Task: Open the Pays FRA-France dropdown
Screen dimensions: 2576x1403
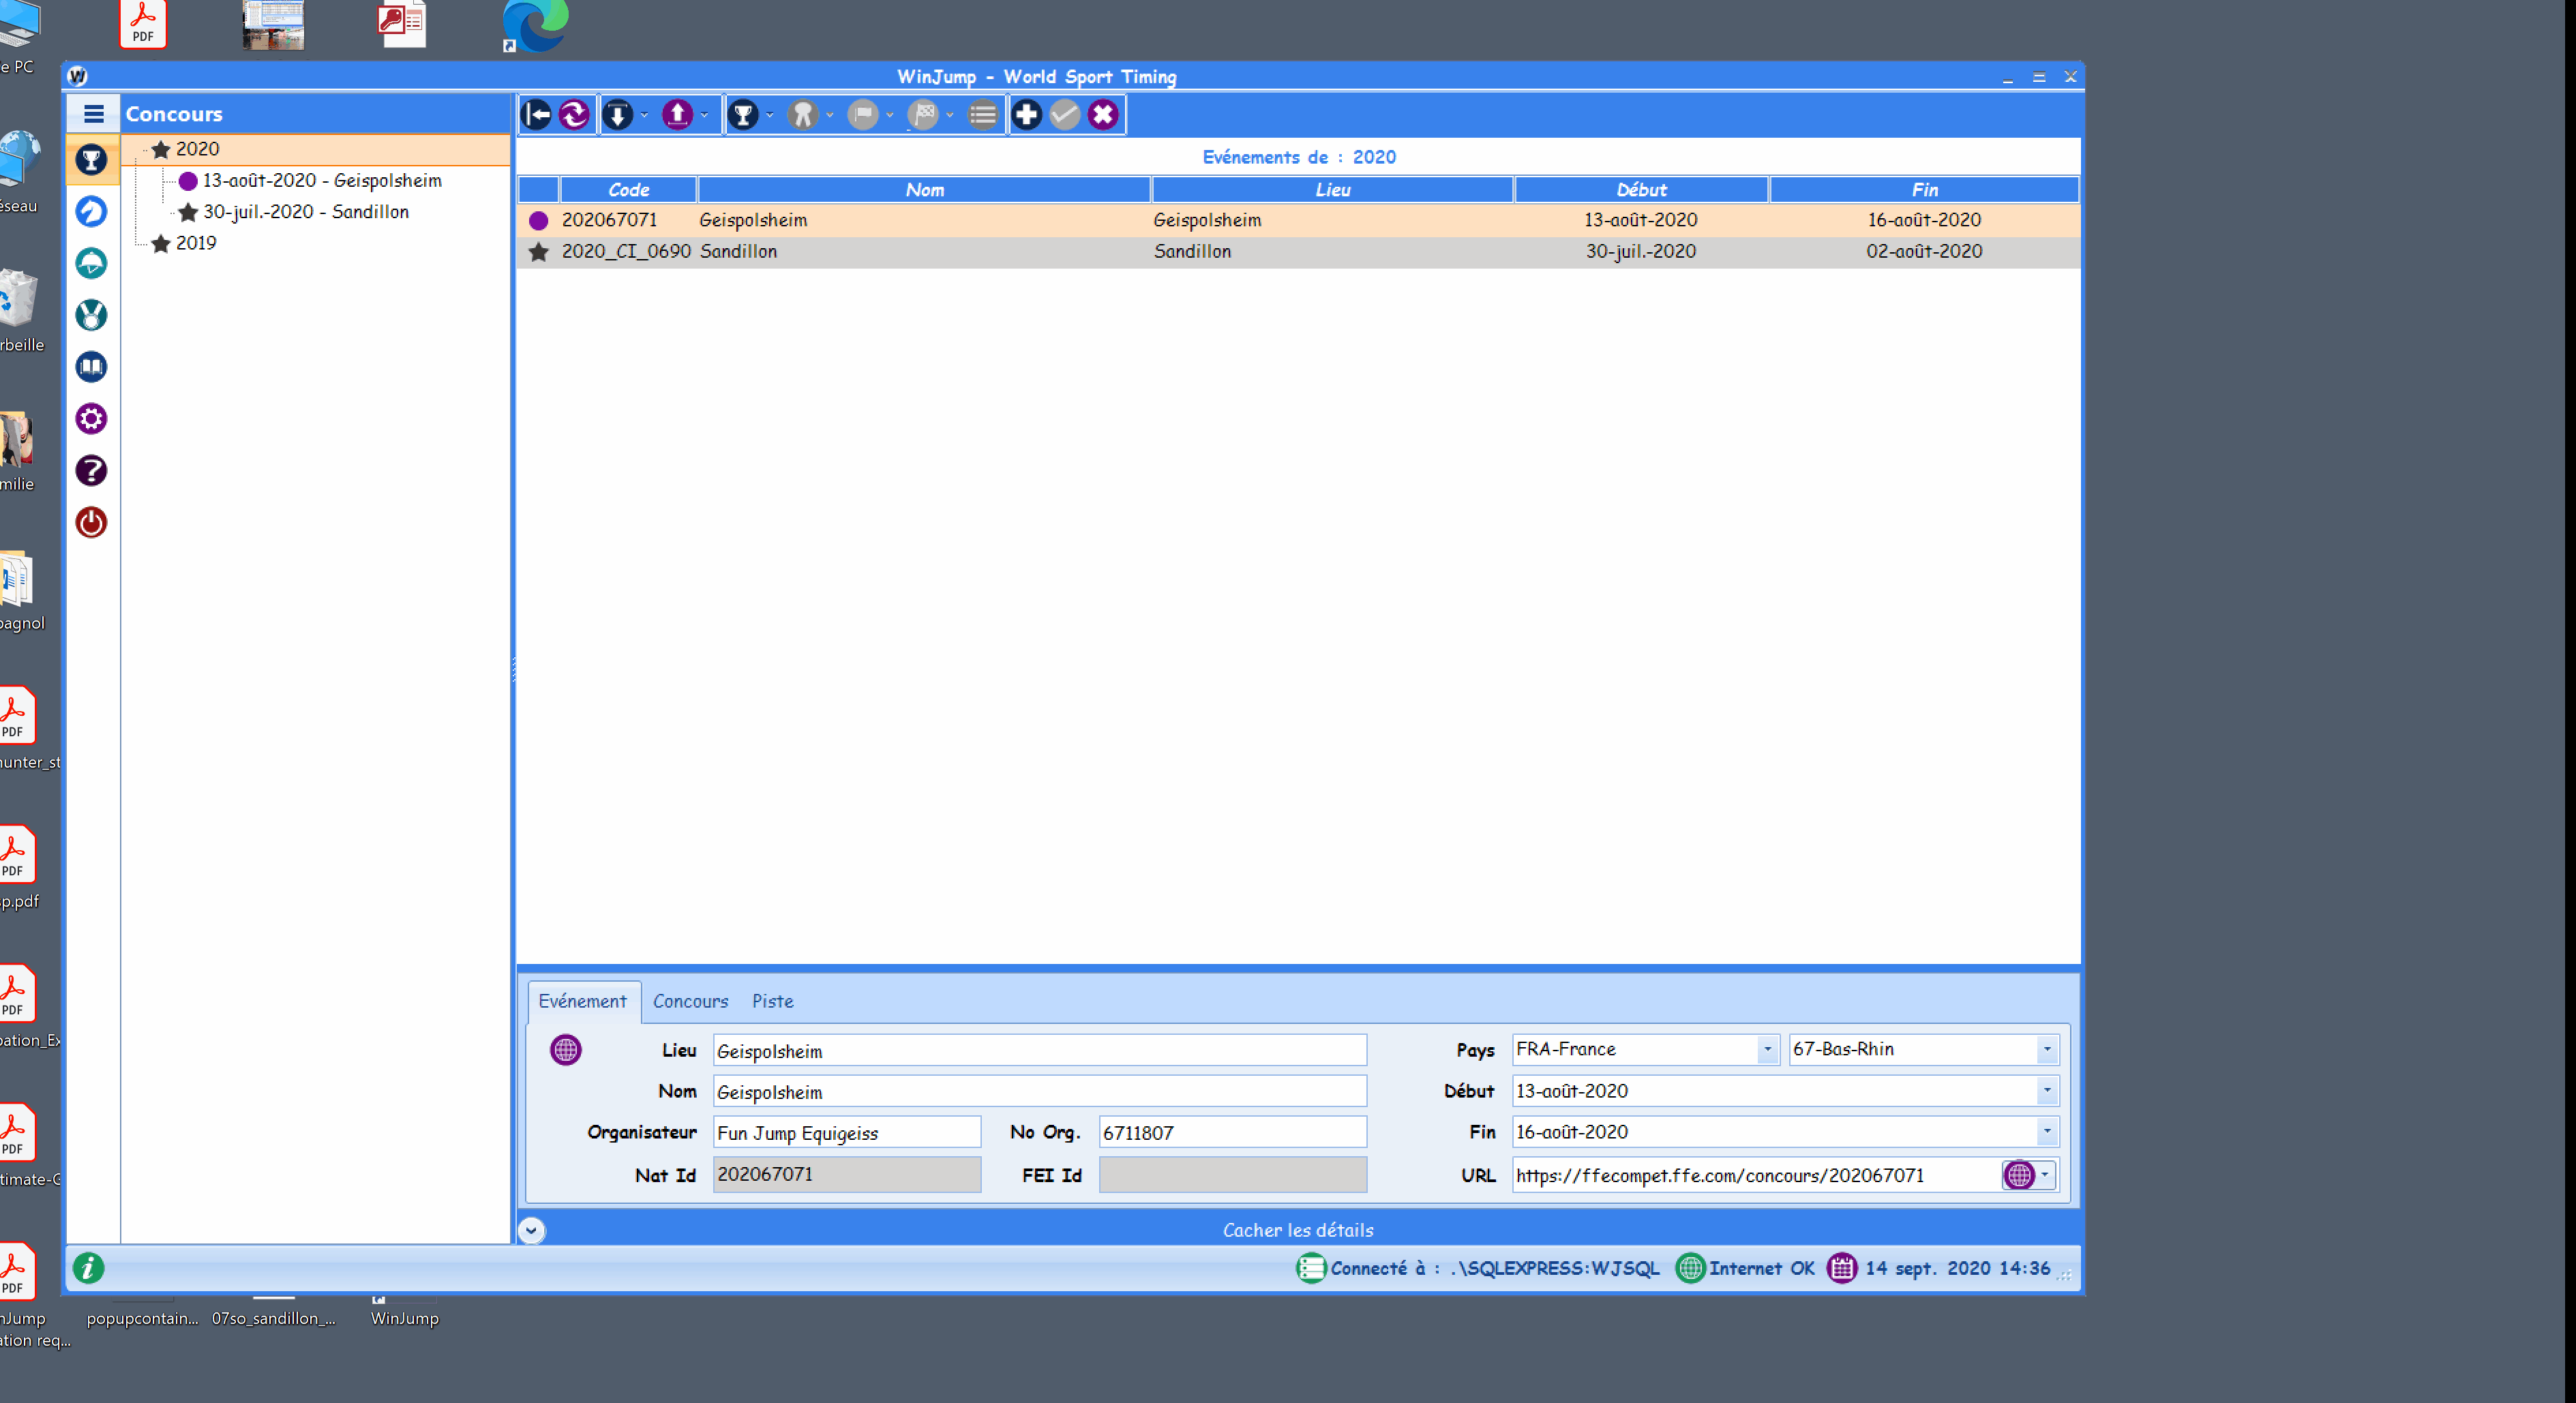Action: coord(1767,1050)
